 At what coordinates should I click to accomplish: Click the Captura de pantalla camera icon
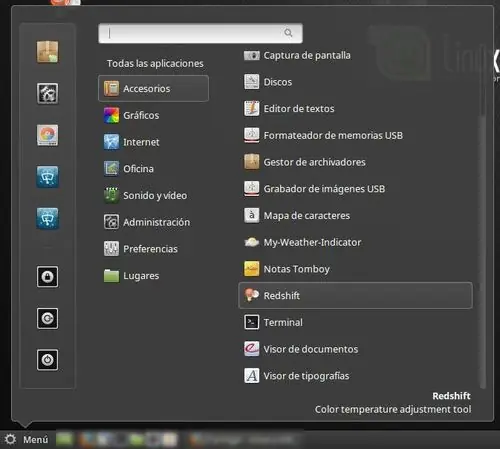click(252, 55)
